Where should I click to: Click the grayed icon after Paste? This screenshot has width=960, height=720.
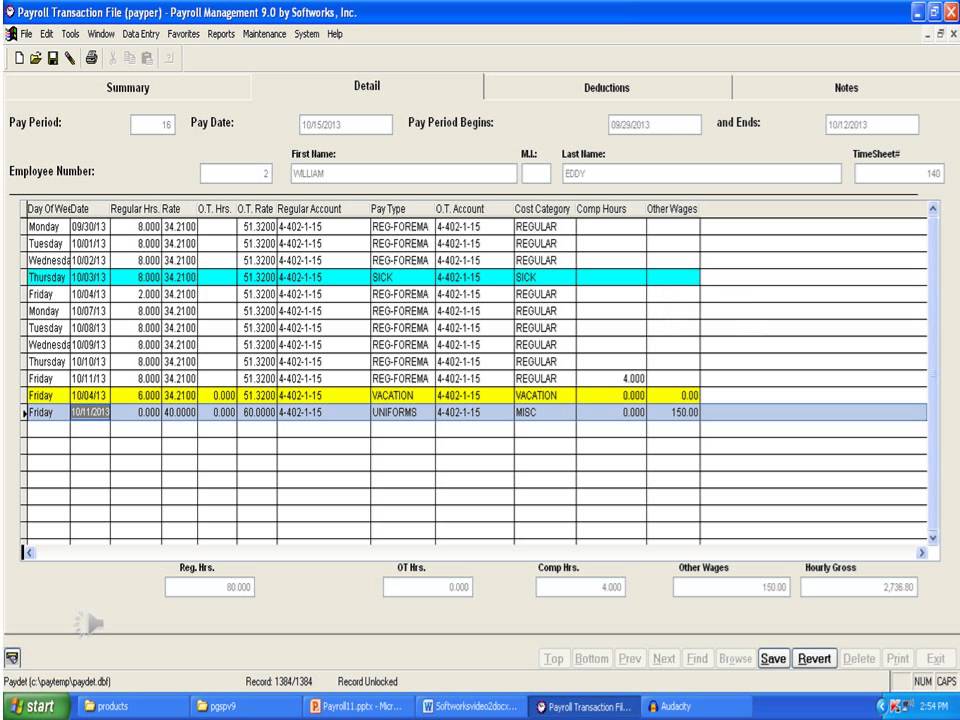tap(169, 58)
